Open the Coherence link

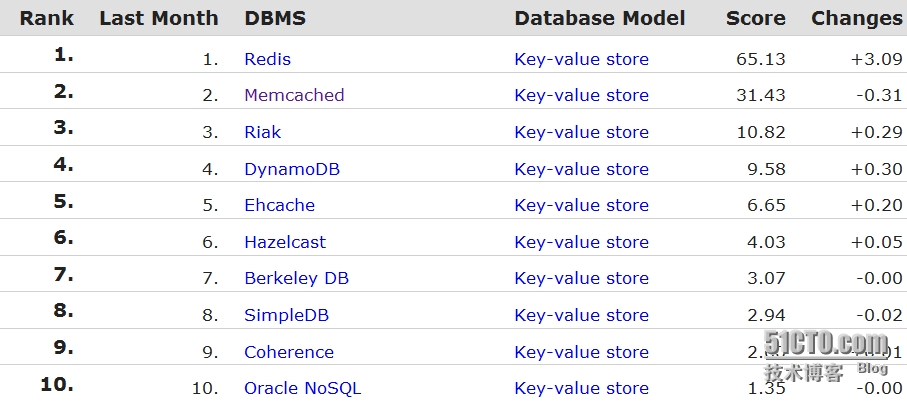pyautogui.click(x=289, y=352)
